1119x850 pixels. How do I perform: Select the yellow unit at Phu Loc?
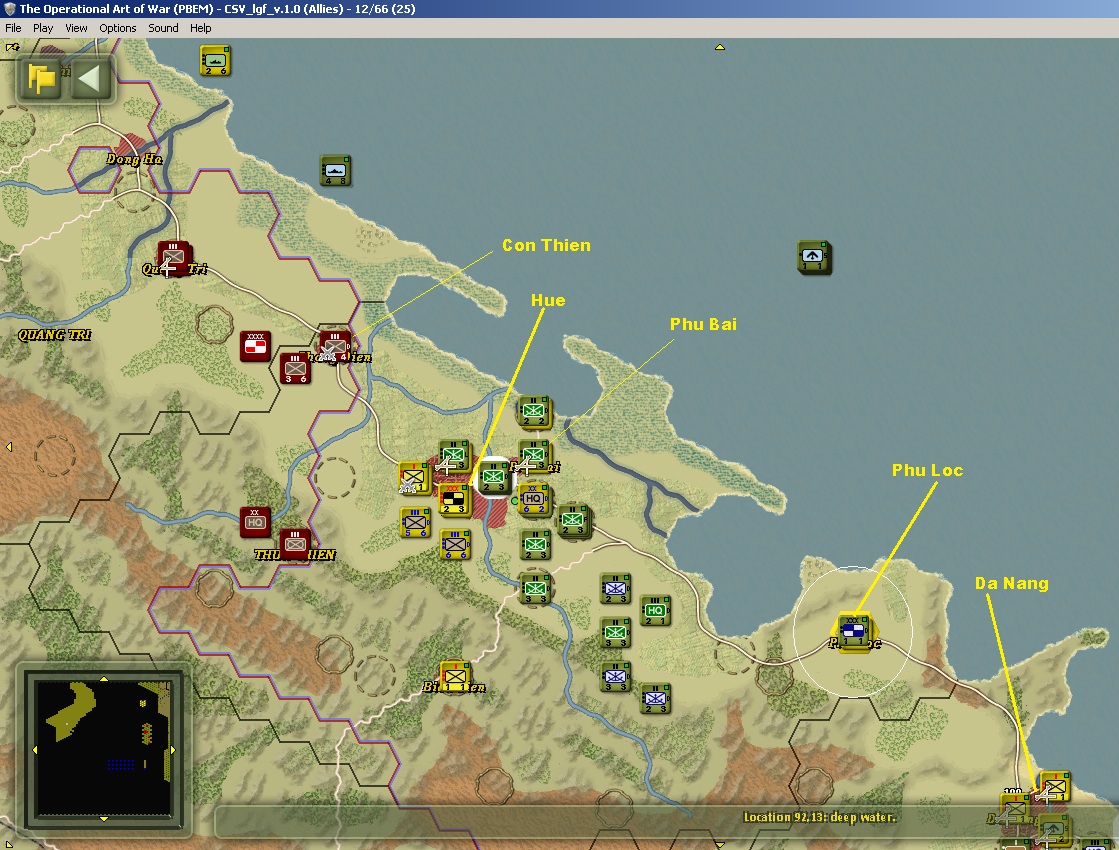coord(853,631)
